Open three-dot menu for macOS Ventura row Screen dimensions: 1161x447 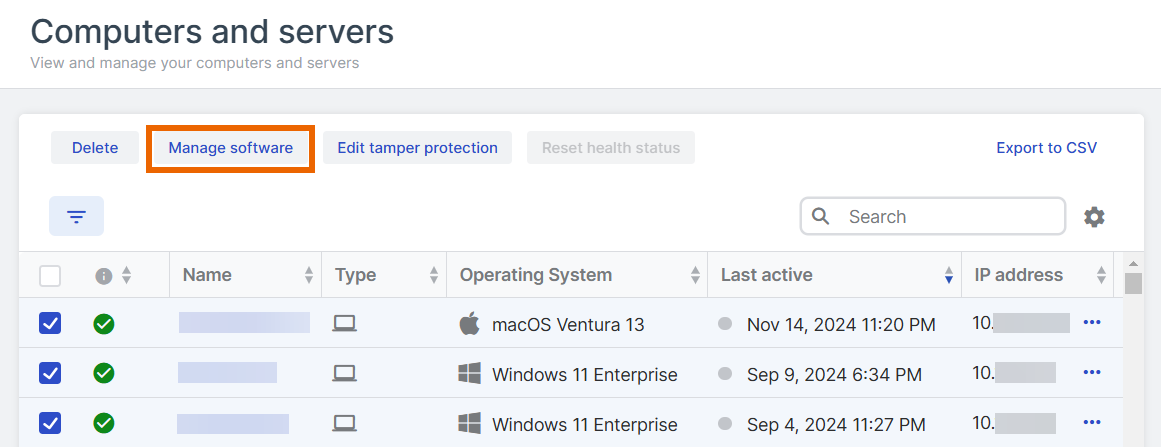(x=1092, y=322)
